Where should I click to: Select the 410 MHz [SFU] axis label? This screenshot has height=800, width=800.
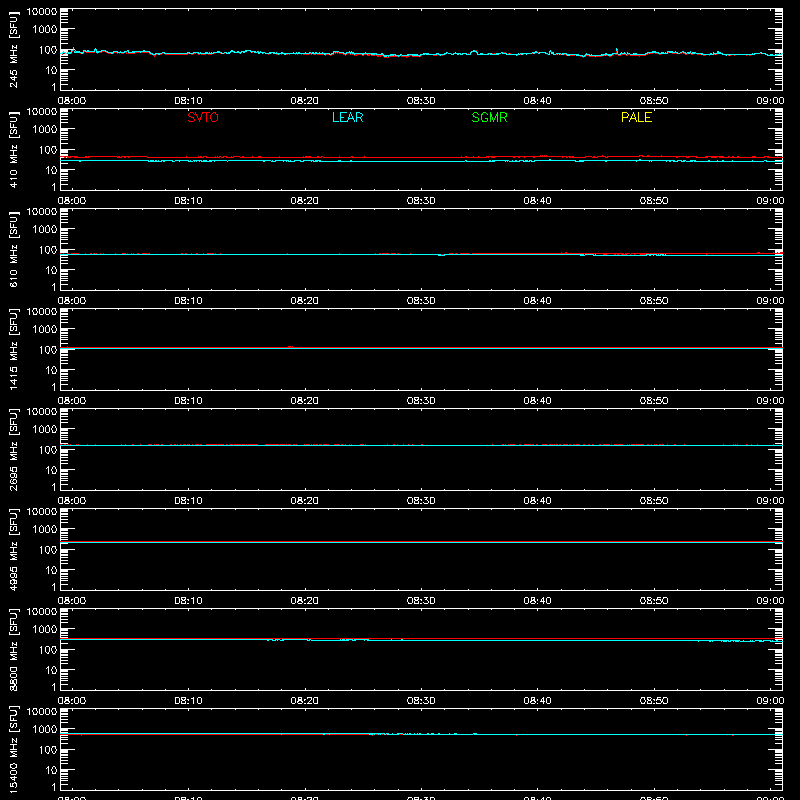13,150
